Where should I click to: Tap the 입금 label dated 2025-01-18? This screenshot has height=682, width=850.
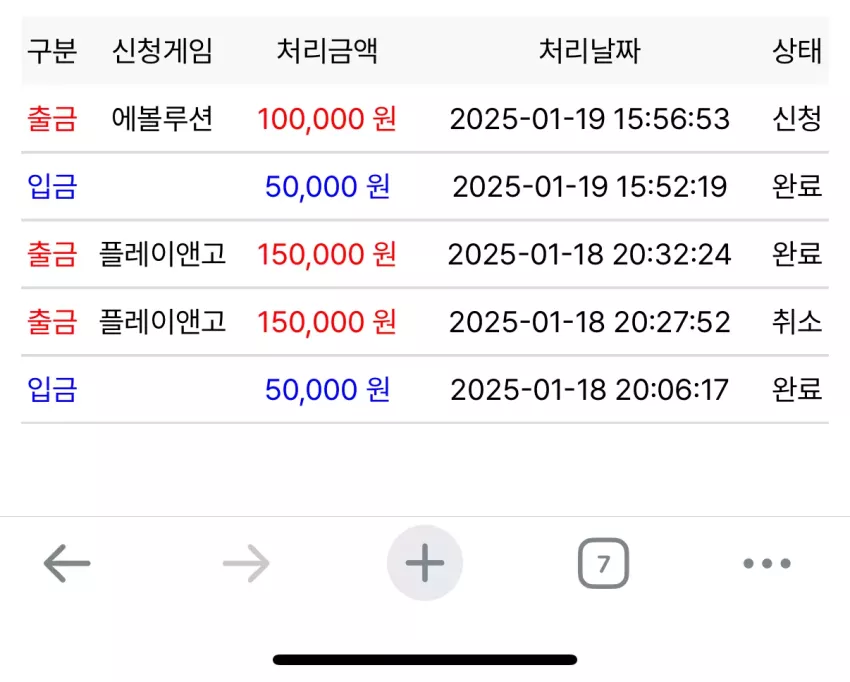(x=52, y=389)
